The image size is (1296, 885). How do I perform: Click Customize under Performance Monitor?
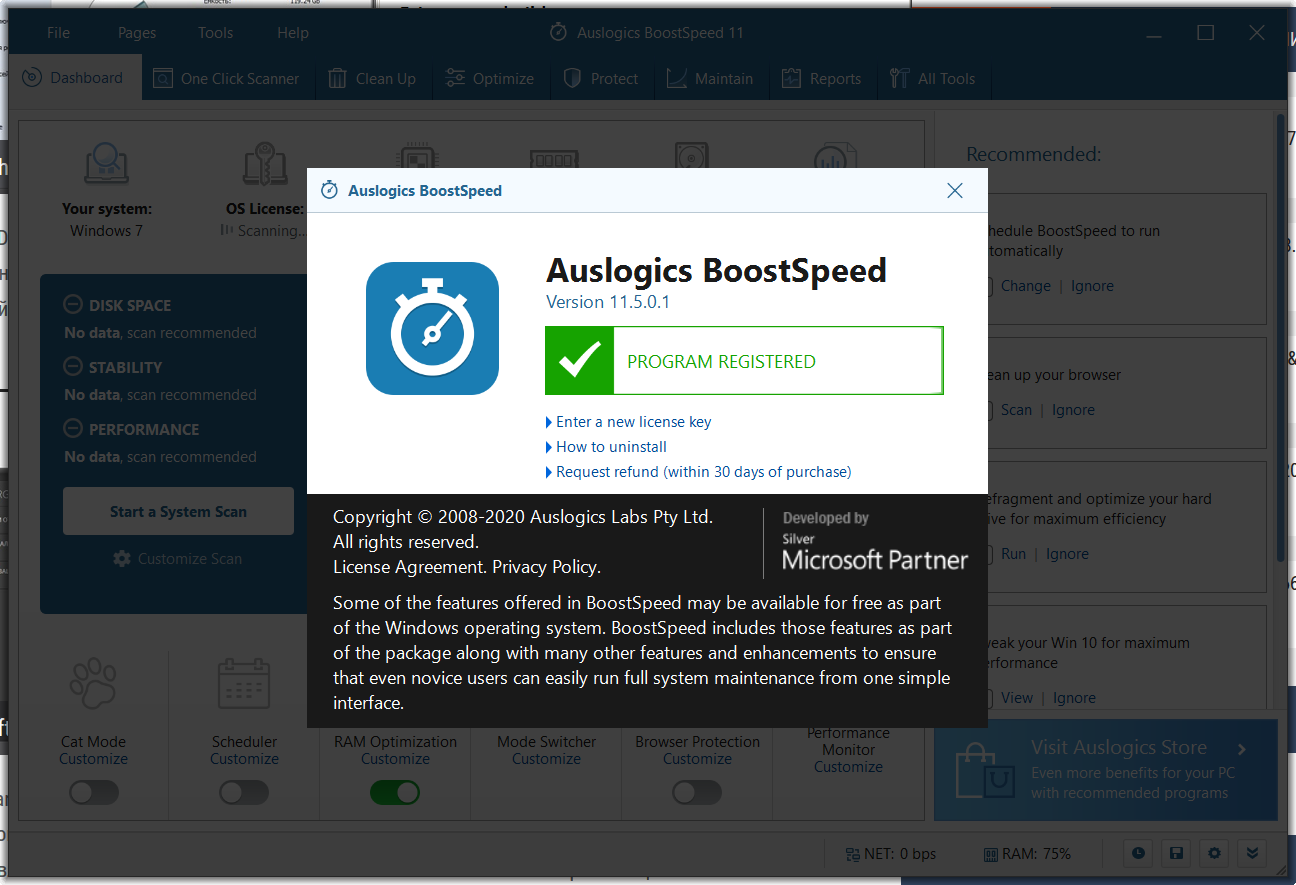point(848,767)
